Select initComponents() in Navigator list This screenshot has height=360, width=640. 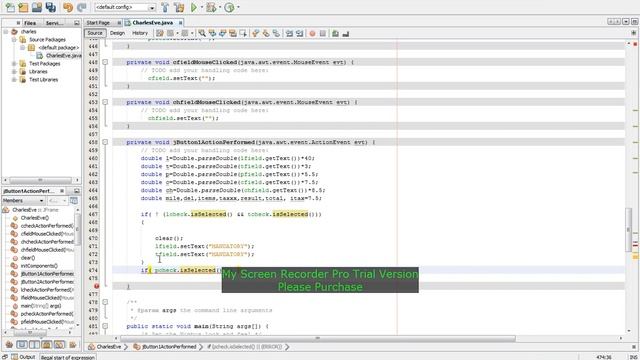pos(36,266)
